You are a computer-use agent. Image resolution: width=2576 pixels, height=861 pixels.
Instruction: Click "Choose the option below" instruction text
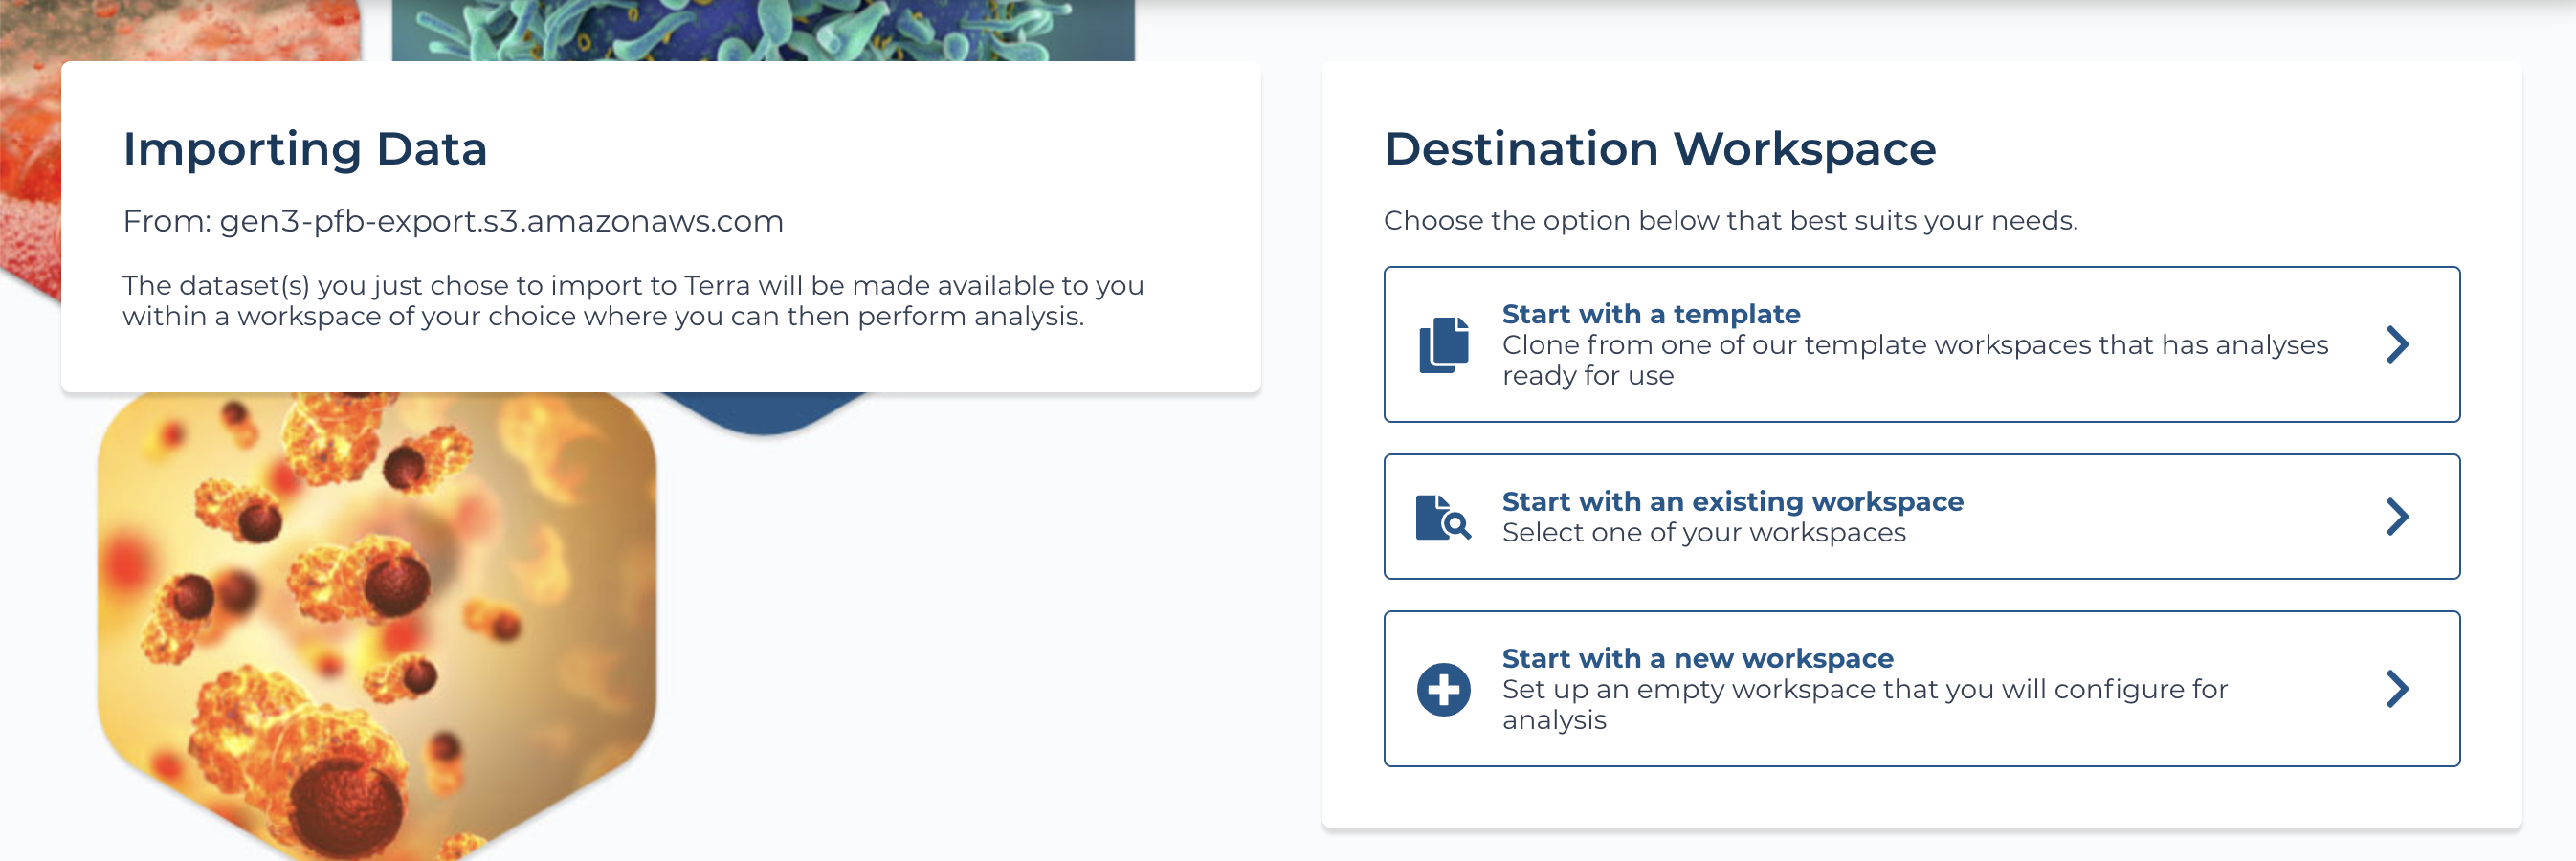click(x=1730, y=220)
